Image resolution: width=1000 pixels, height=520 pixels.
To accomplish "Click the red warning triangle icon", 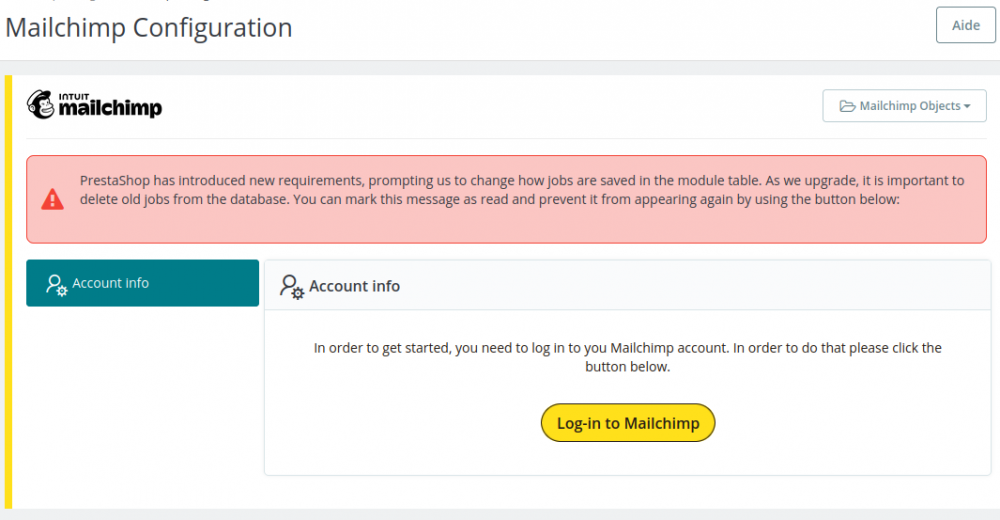I will pos(52,199).
